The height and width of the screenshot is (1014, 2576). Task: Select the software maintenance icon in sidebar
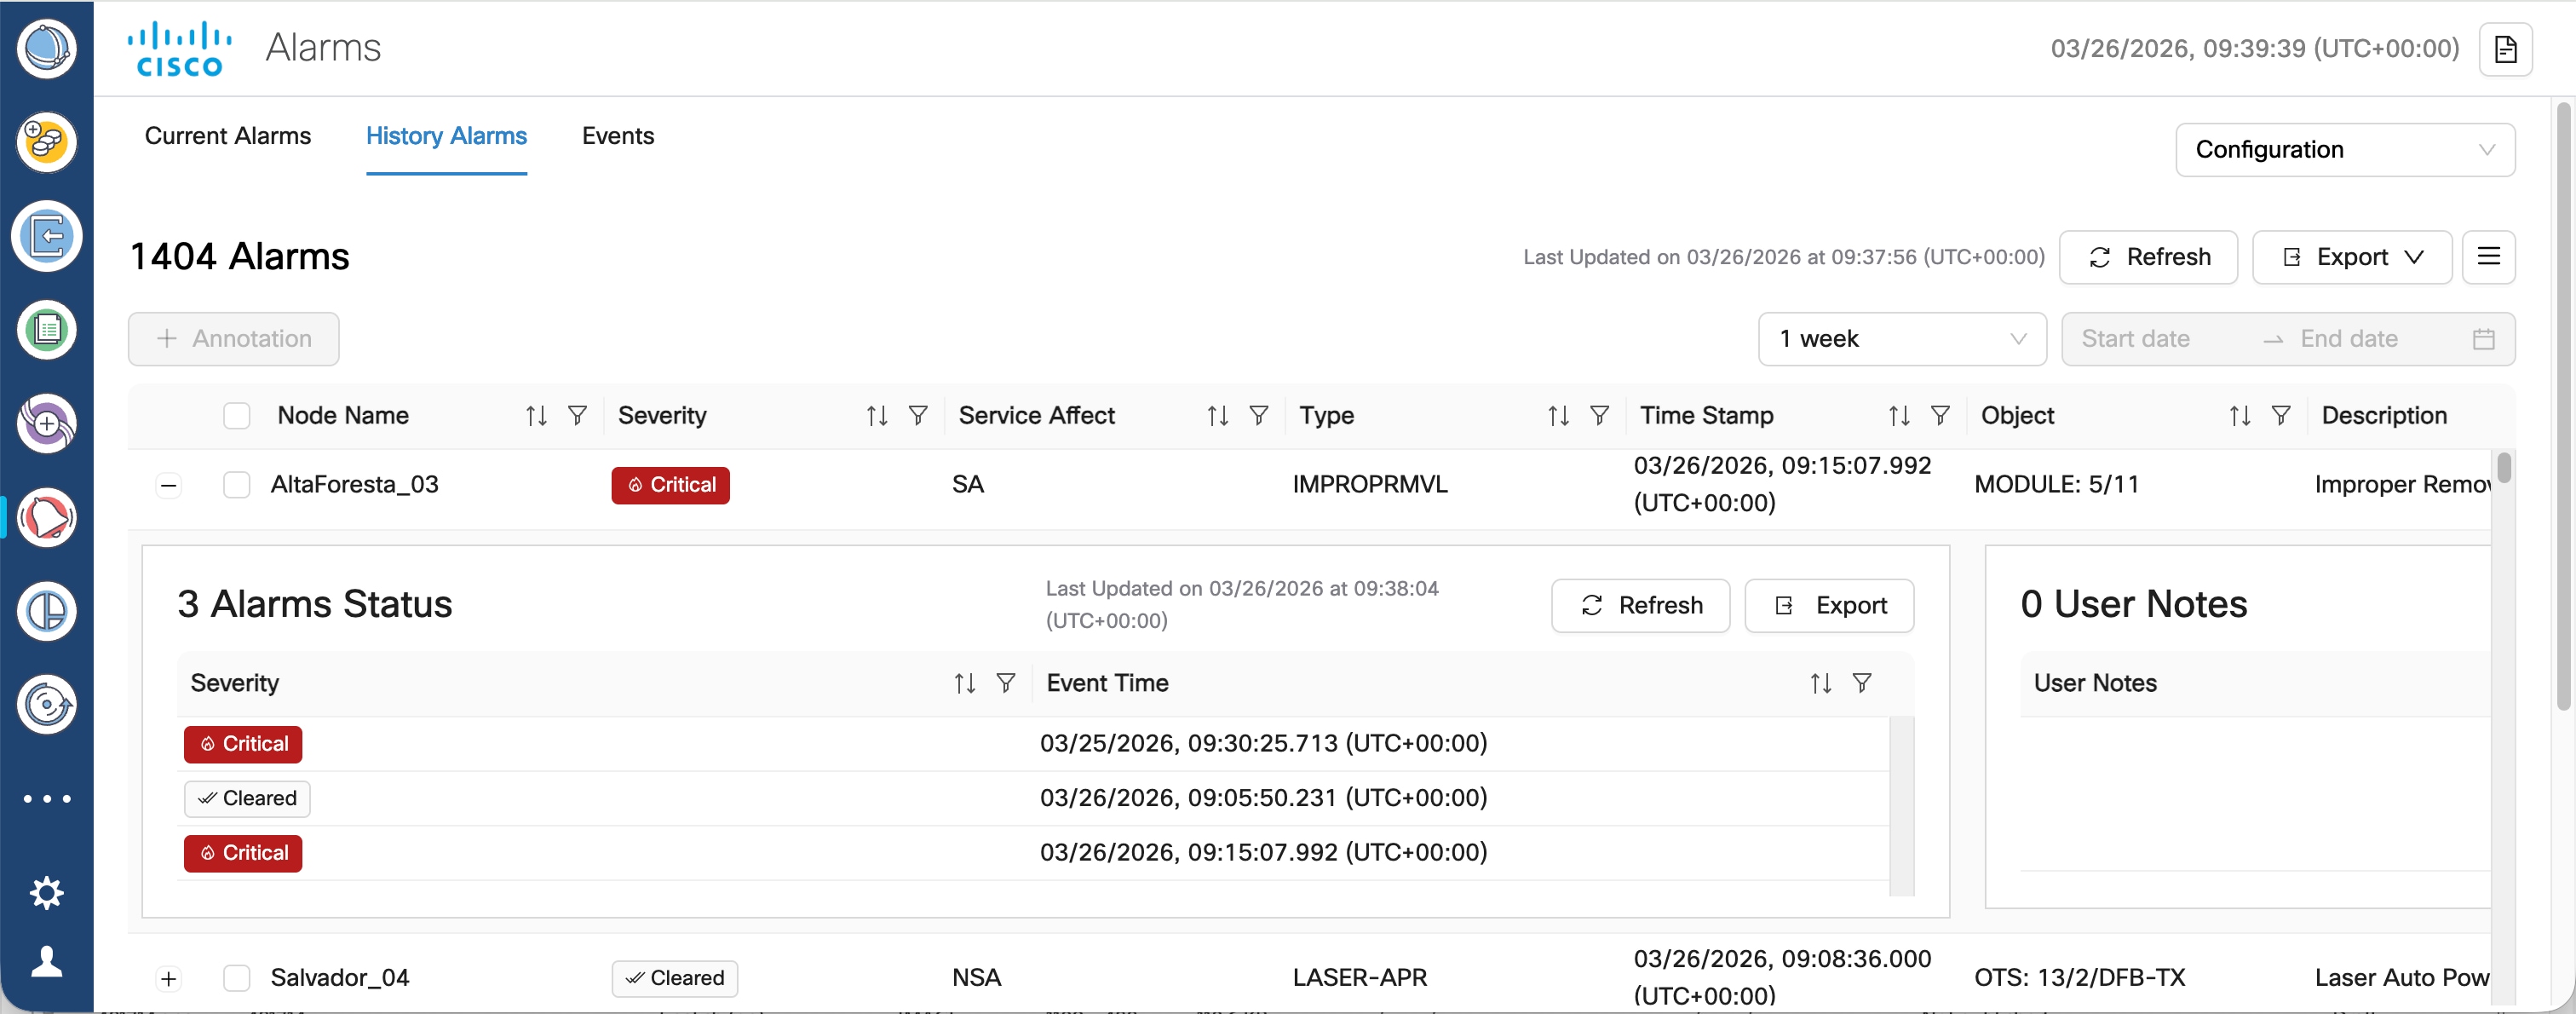[x=47, y=704]
